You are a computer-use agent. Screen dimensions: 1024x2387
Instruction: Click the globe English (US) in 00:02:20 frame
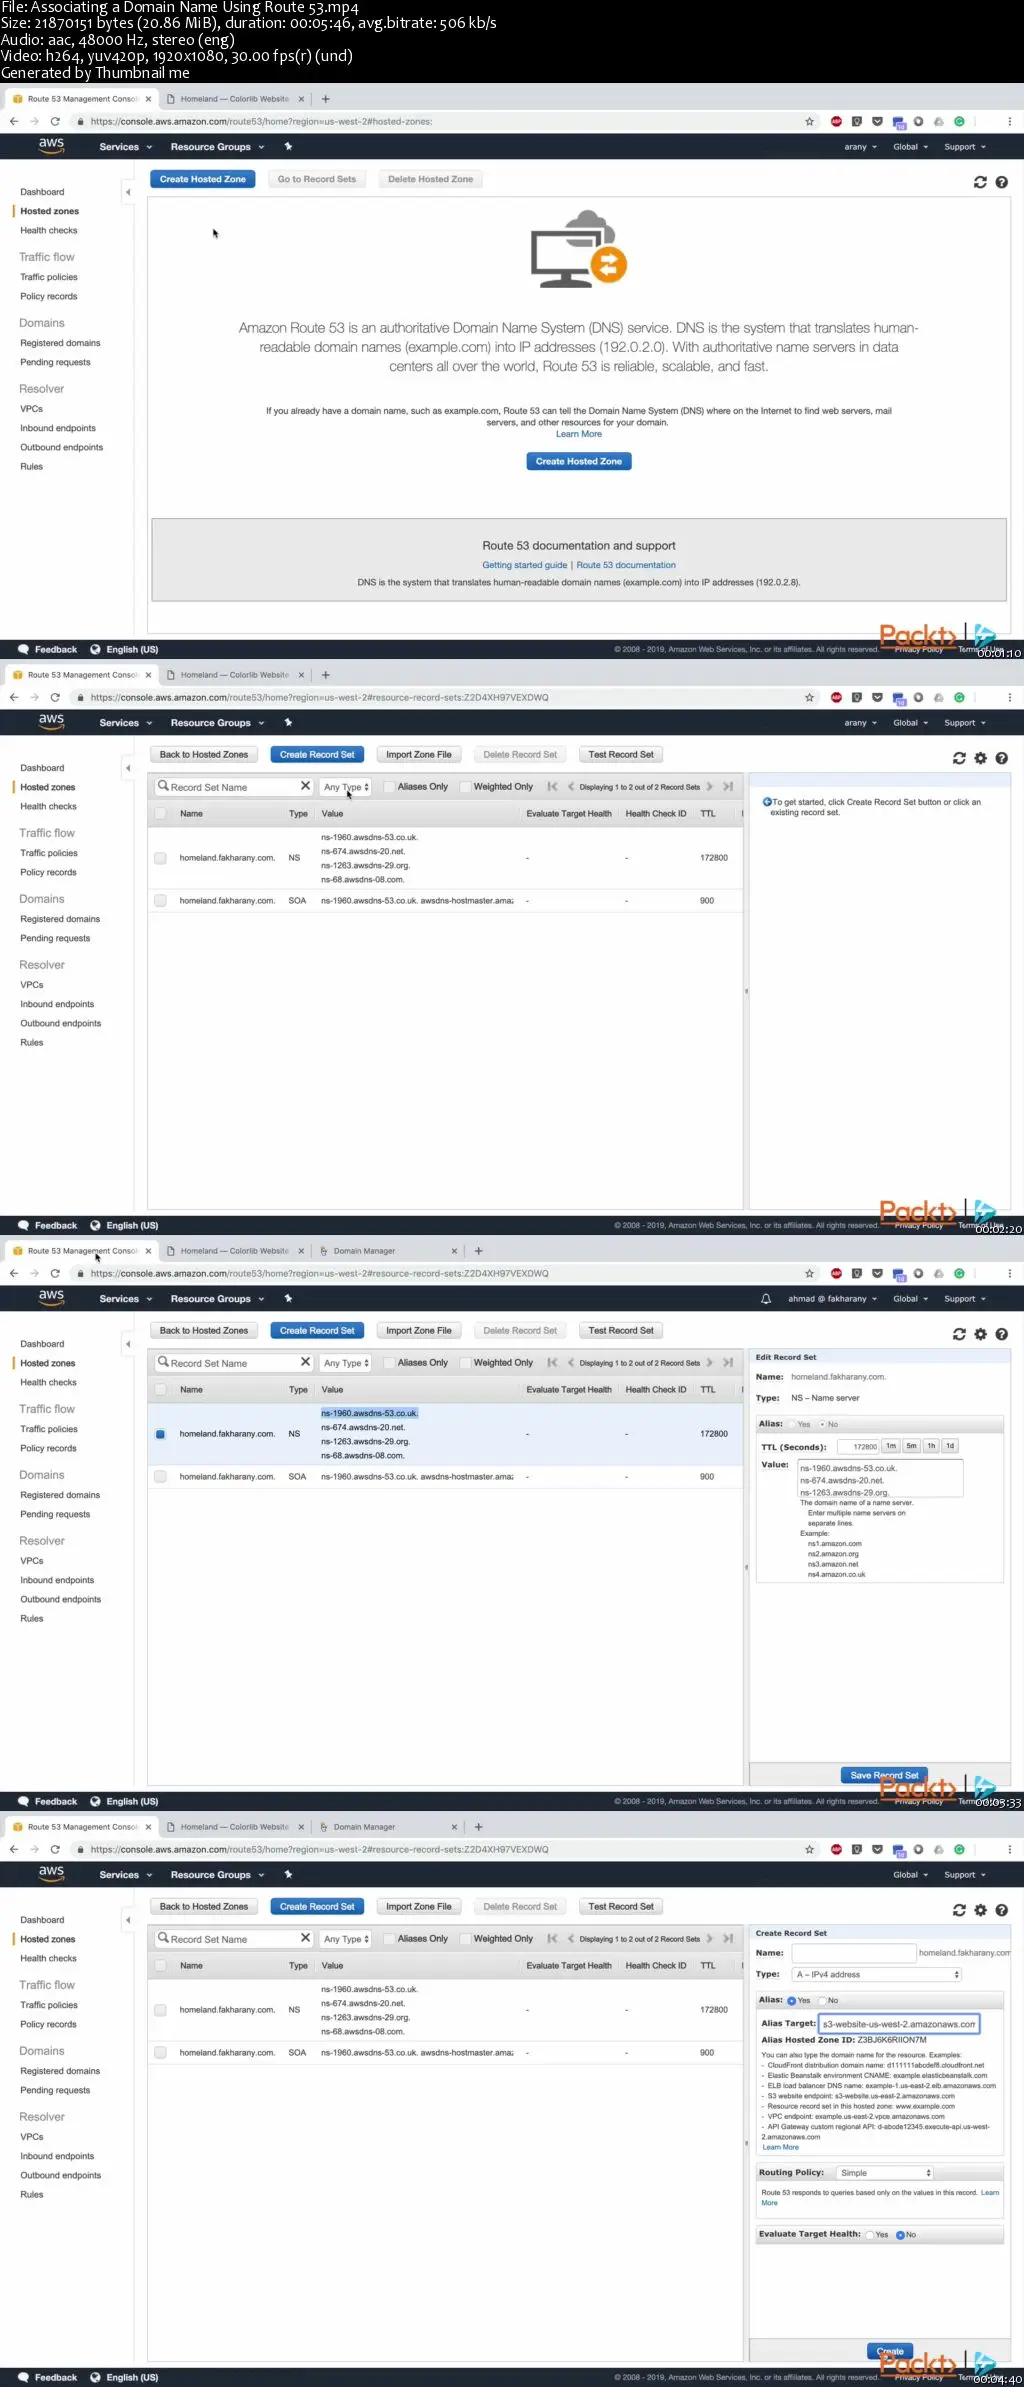tap(124, 1225)
